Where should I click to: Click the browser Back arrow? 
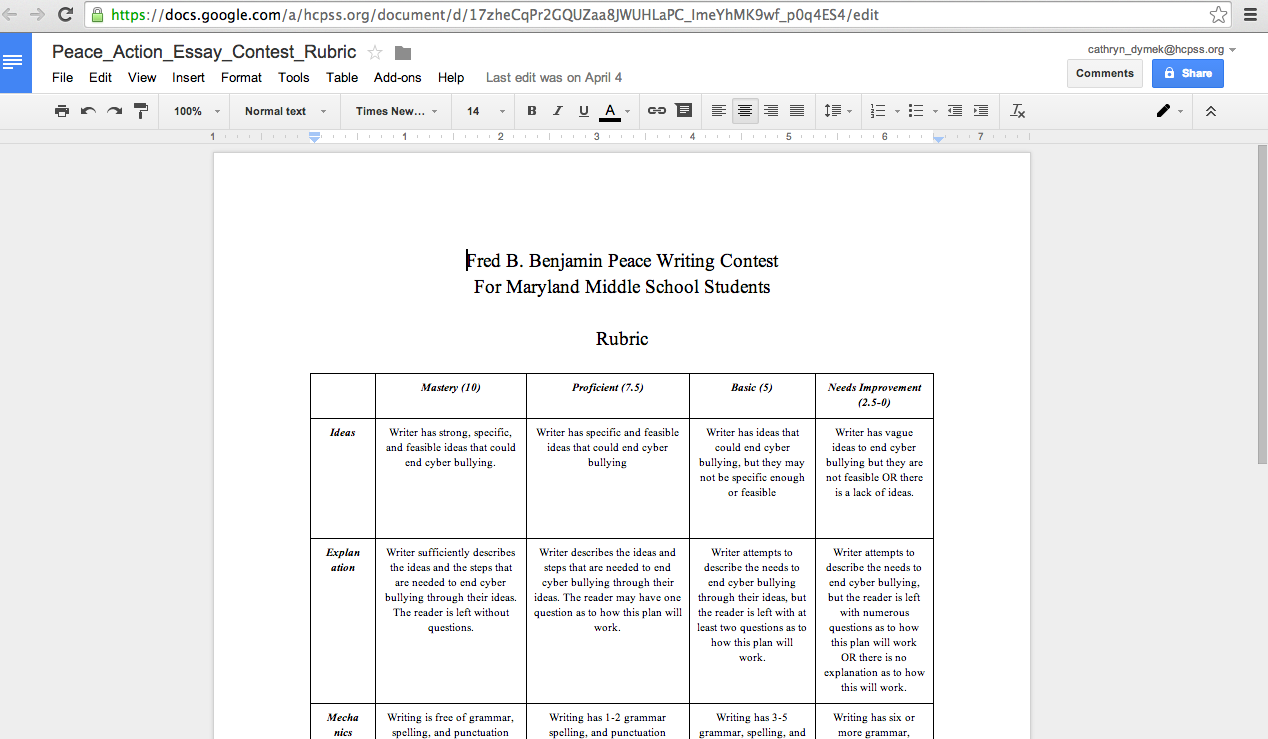click(x=9, y=15)
